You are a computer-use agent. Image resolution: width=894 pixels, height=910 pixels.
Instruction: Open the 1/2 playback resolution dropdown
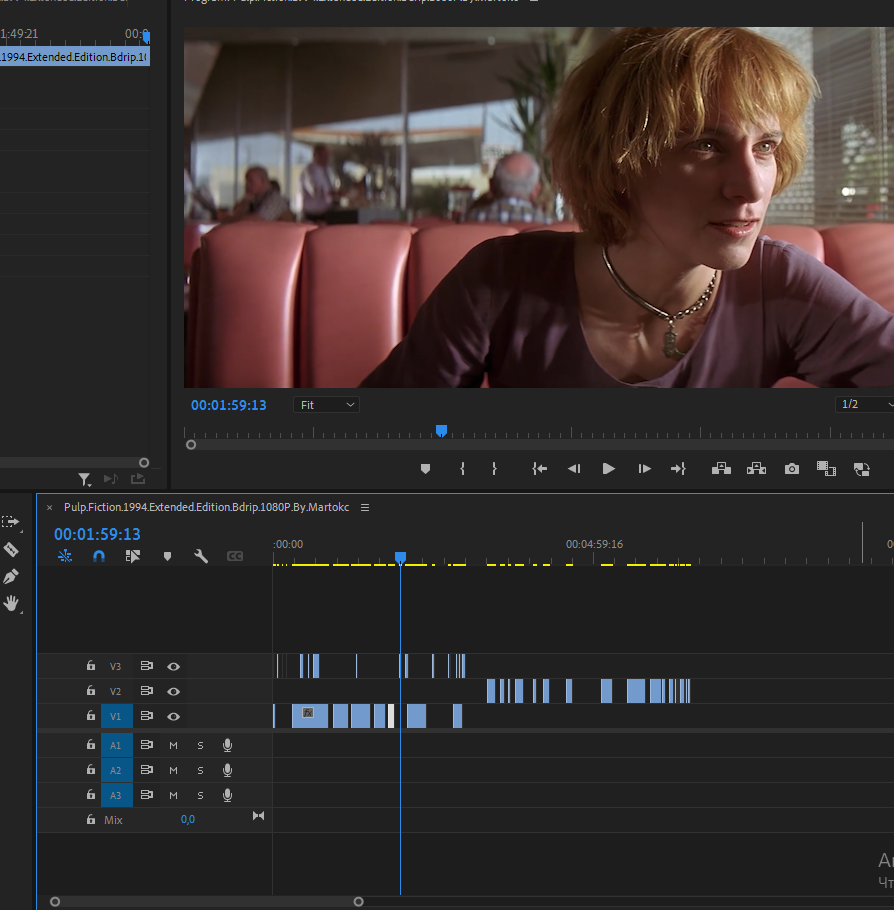point(865,404)
